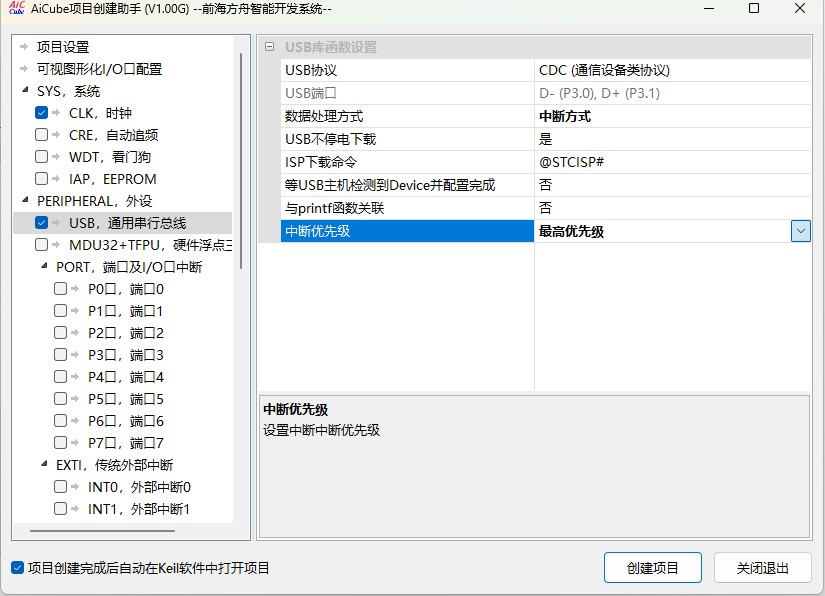Screen dimensions: 825x596
Task: Select the USB不停电下载 property row
Action: click(546, 139)
